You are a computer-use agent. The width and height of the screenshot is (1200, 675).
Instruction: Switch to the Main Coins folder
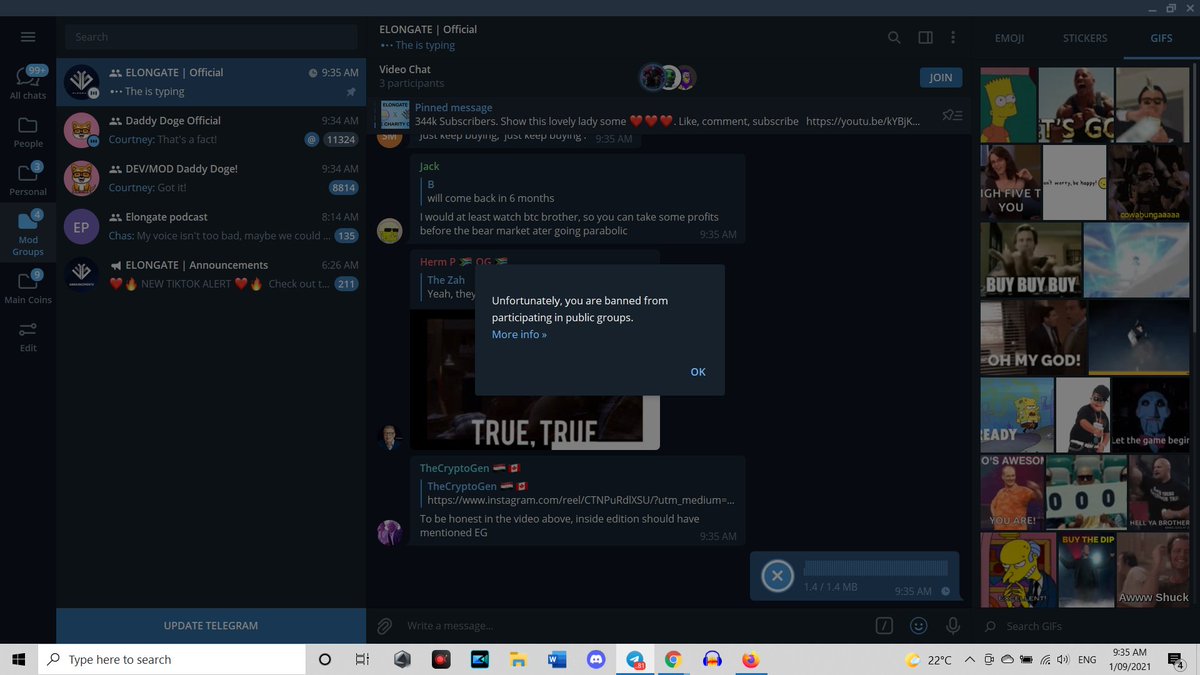tap(28, 288)
